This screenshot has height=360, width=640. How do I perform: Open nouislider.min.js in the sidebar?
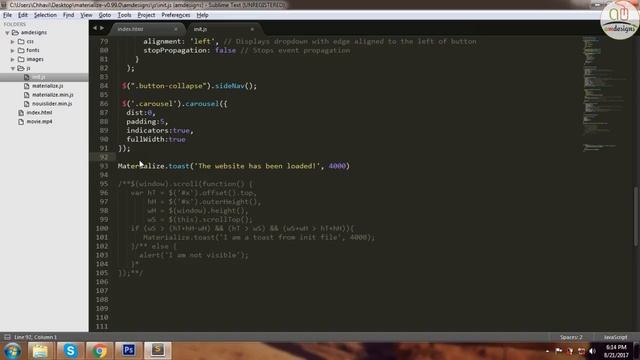(52, 104)
